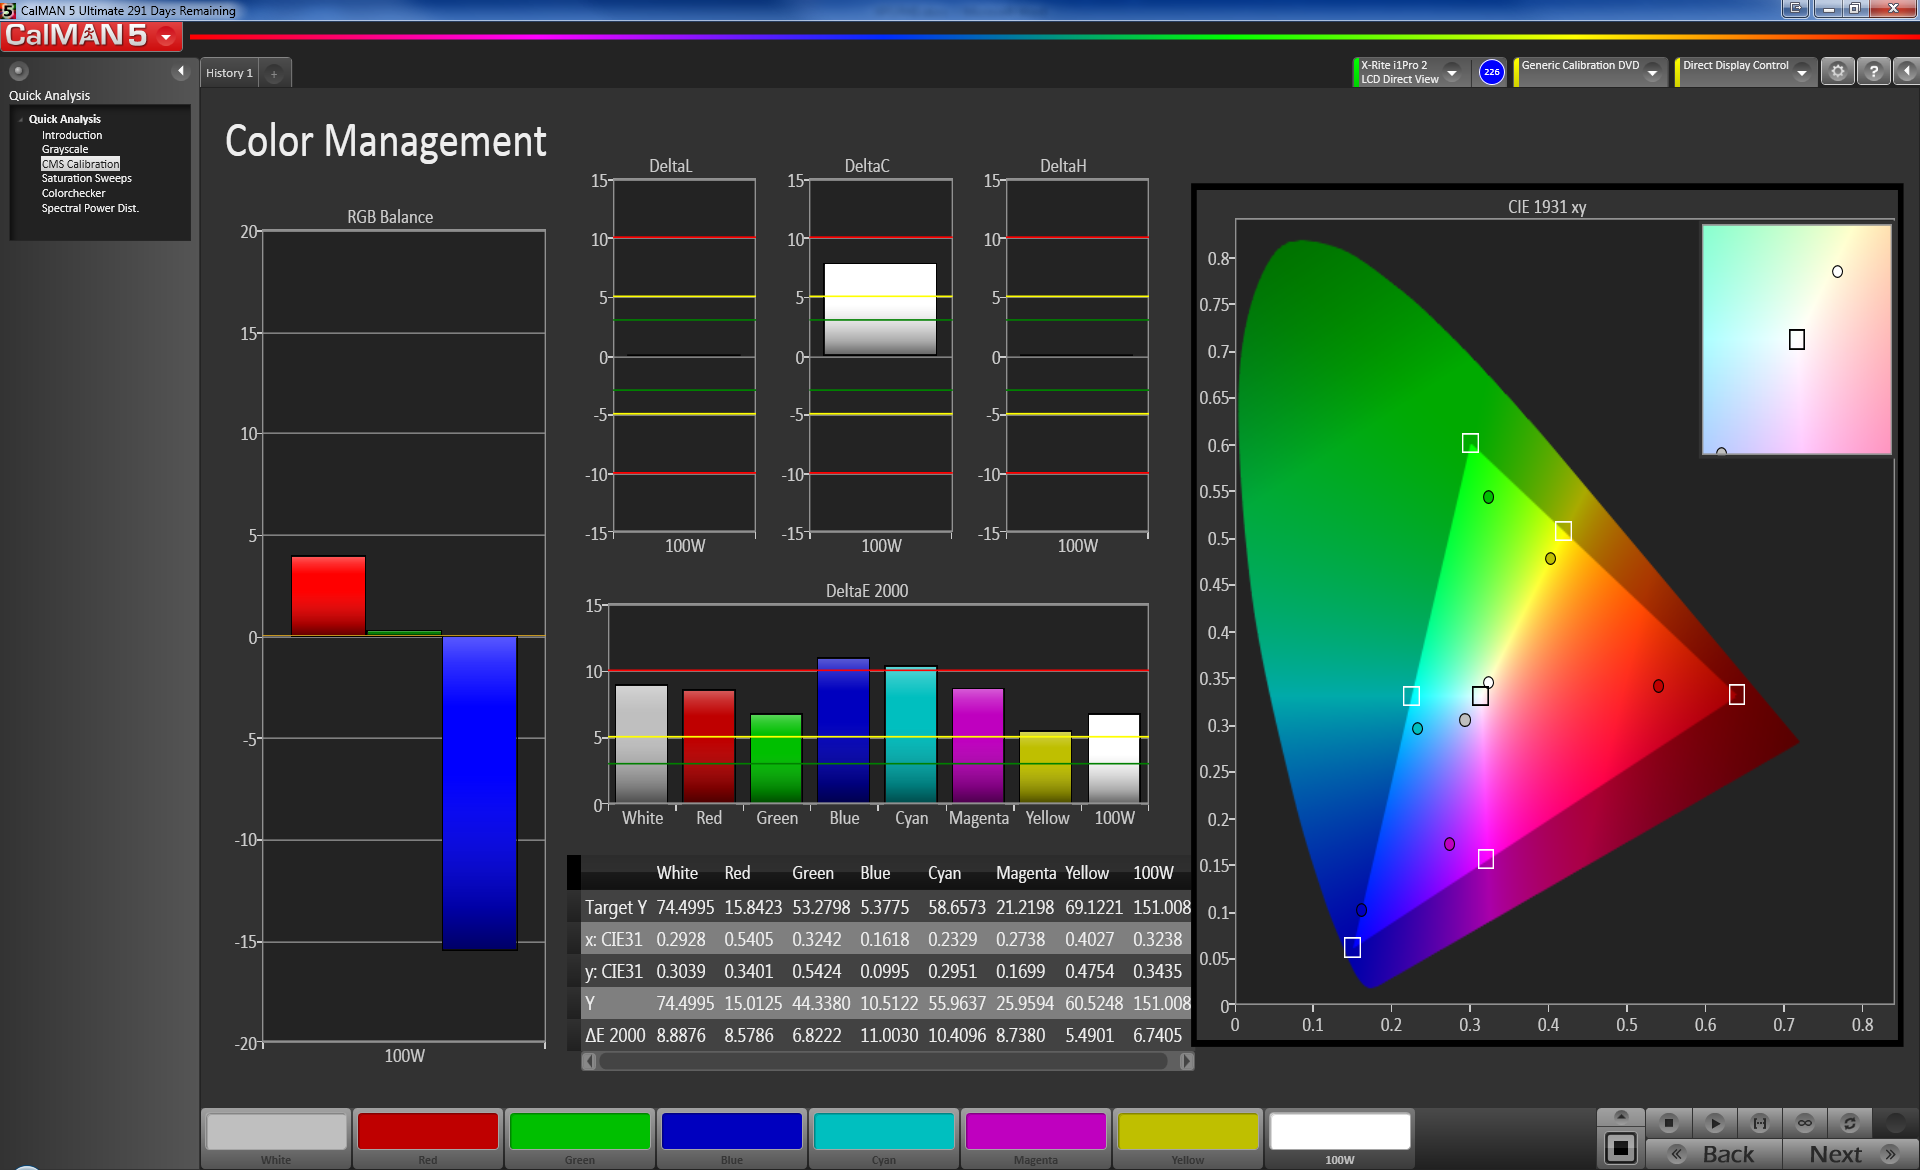This screenshot has width=1920, height=1170.
Task: Select the Magenta color swatch
Action: click(x=1035, y=1133)
